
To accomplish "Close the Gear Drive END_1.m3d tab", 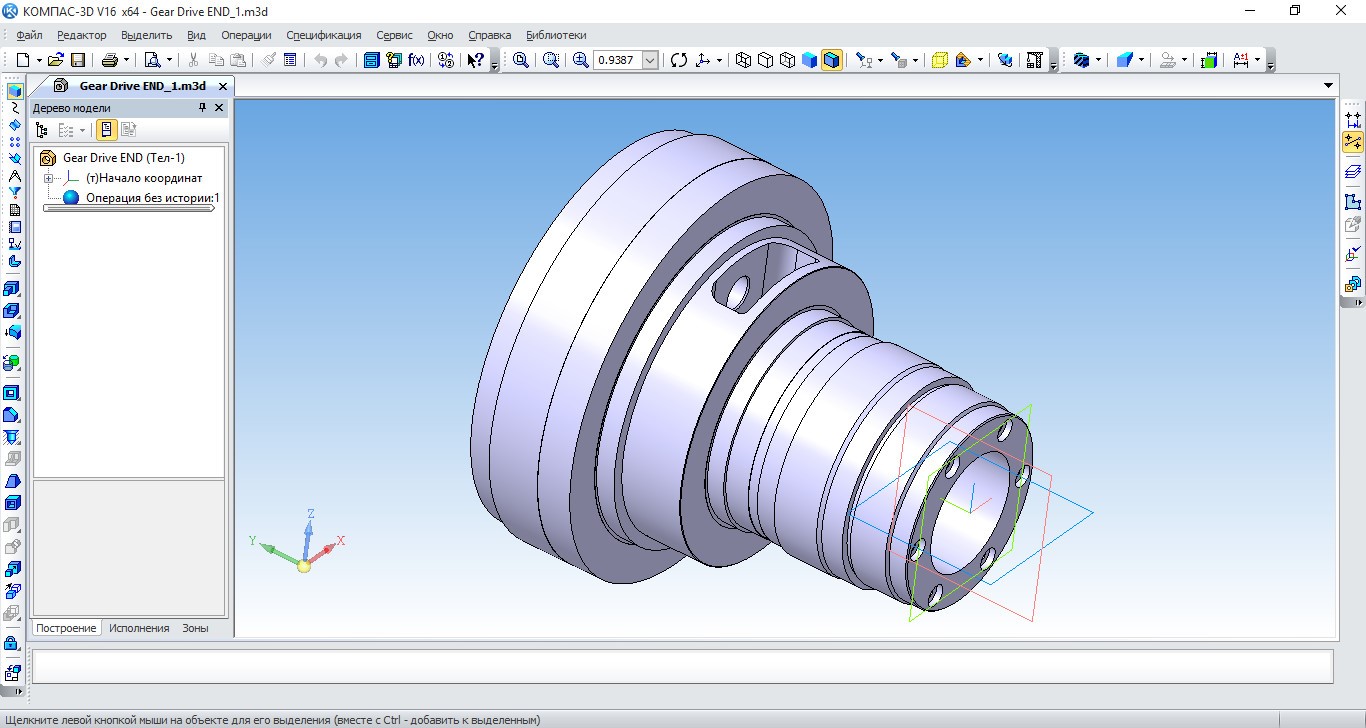I will pyautogui.click(x=223, y=86).
